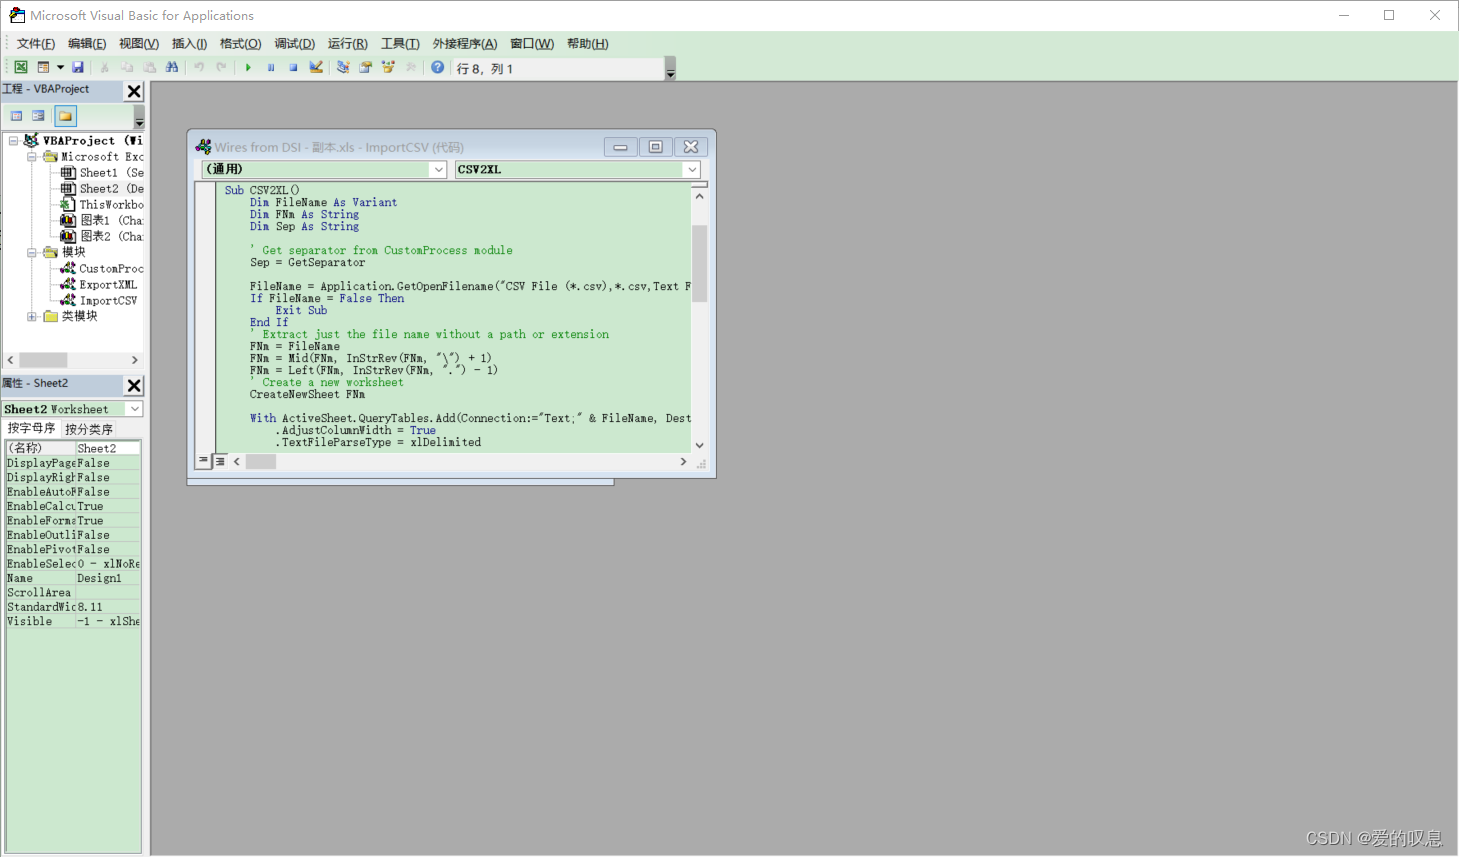Open the 外接程序(A) menu
The image size is (1459, 857).
(465, 43)
